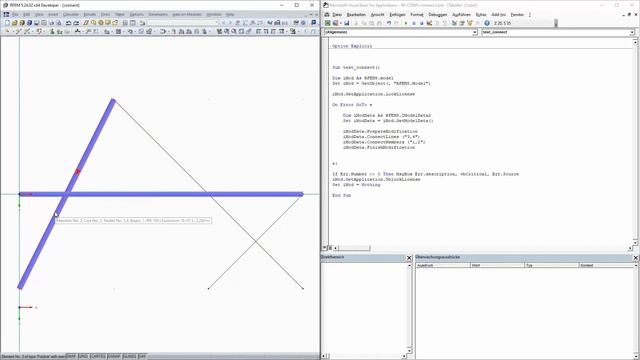Open Ausführen menu in VBA editor
This screenshot has width=640, height=360.
coord(461,15)
